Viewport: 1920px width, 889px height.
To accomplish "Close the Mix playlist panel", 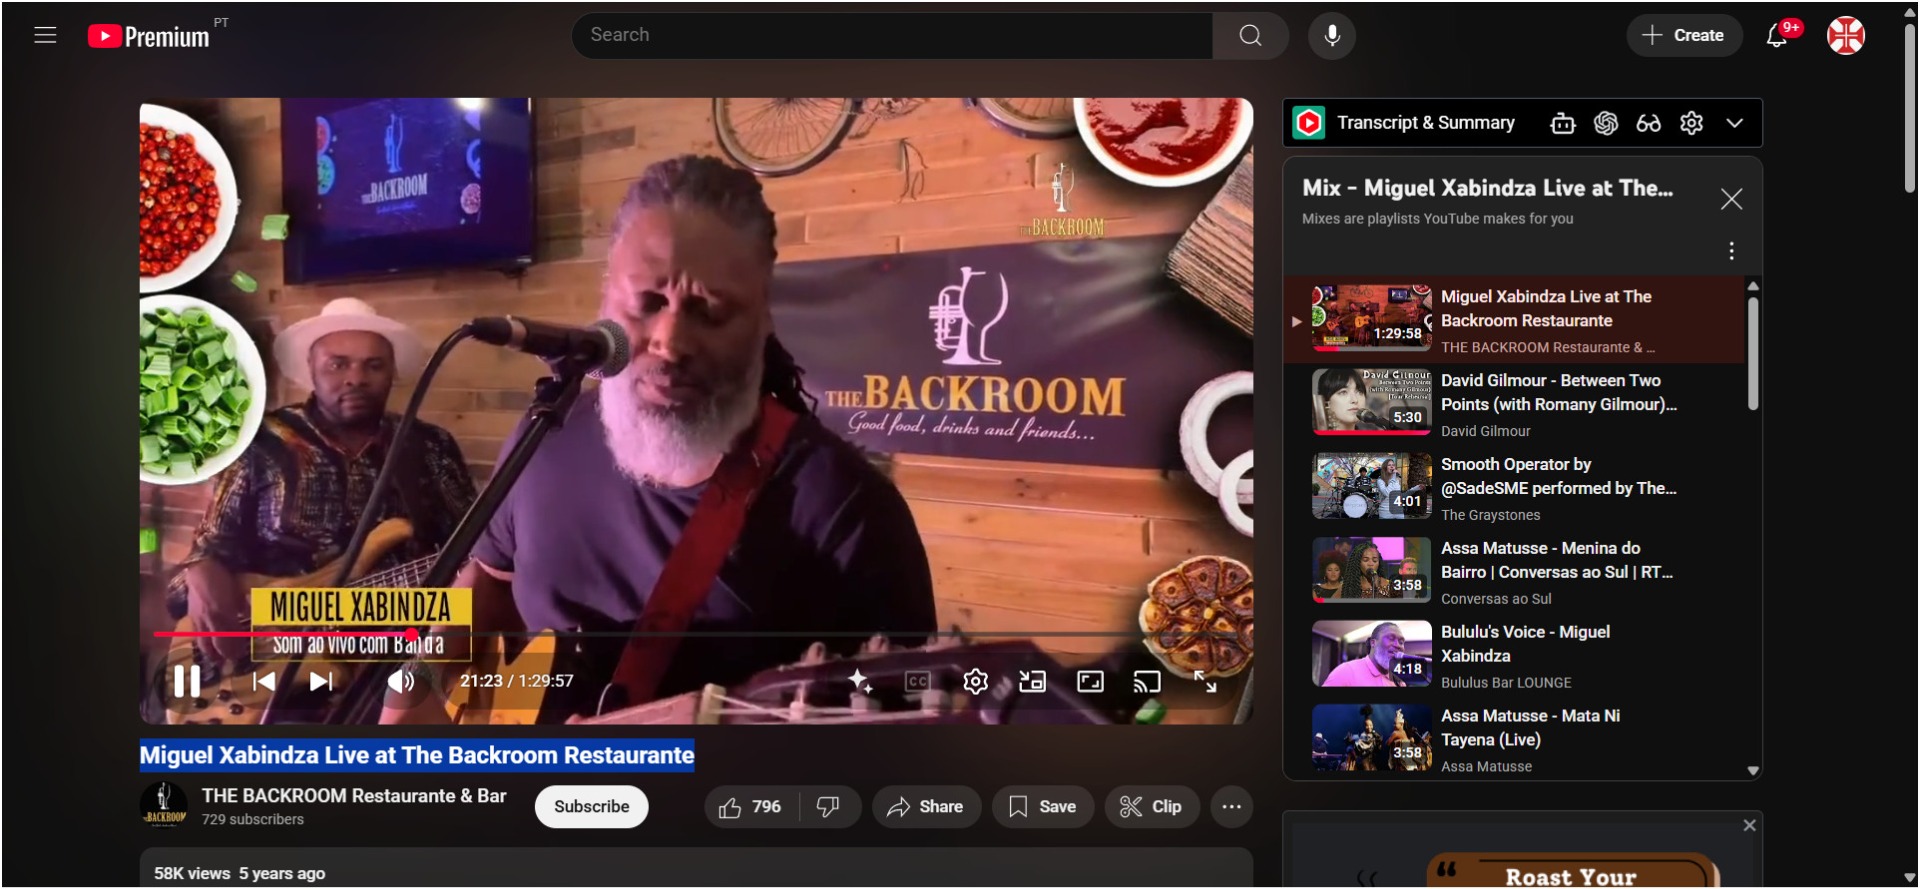I will click(1731, 199).
